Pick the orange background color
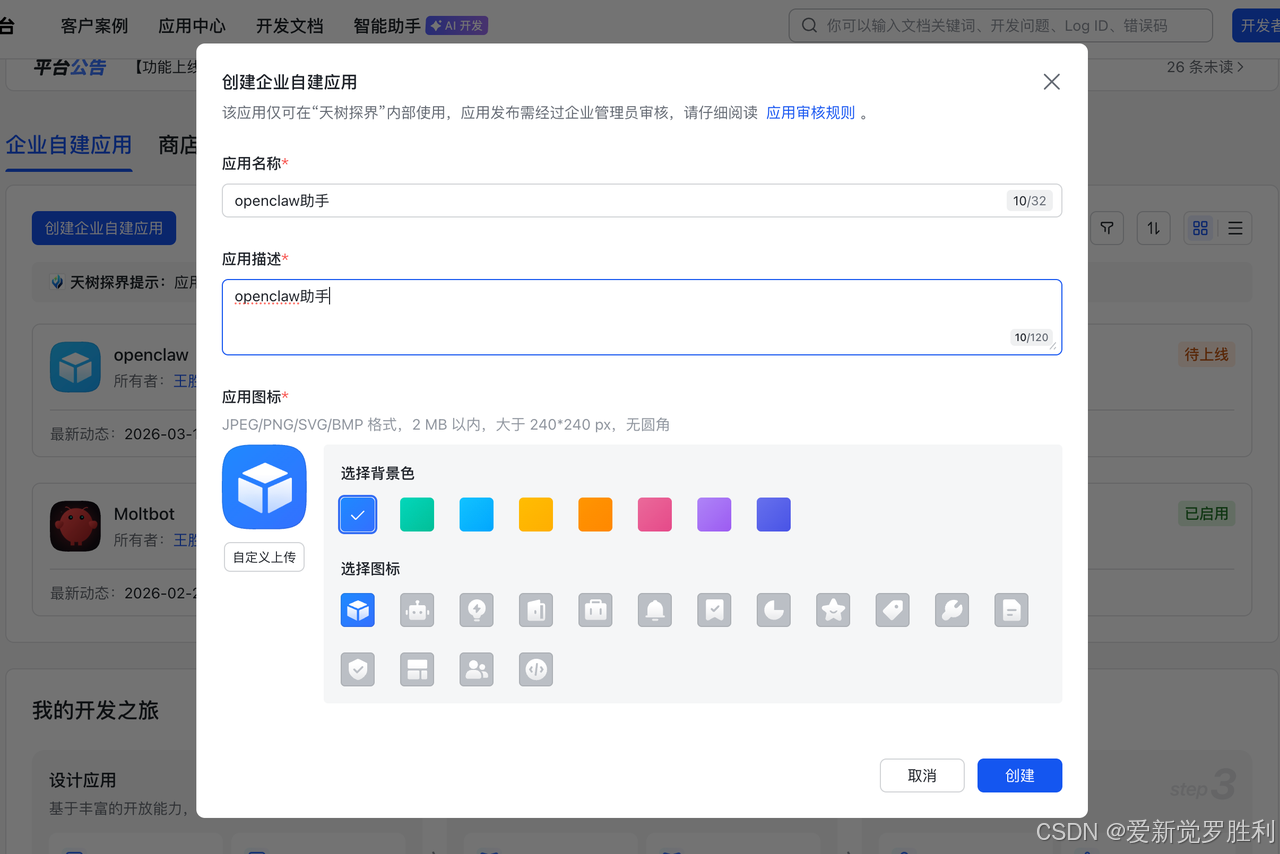Image resolution: width=1280 pixels, height=854 pixels. point(595,514)
